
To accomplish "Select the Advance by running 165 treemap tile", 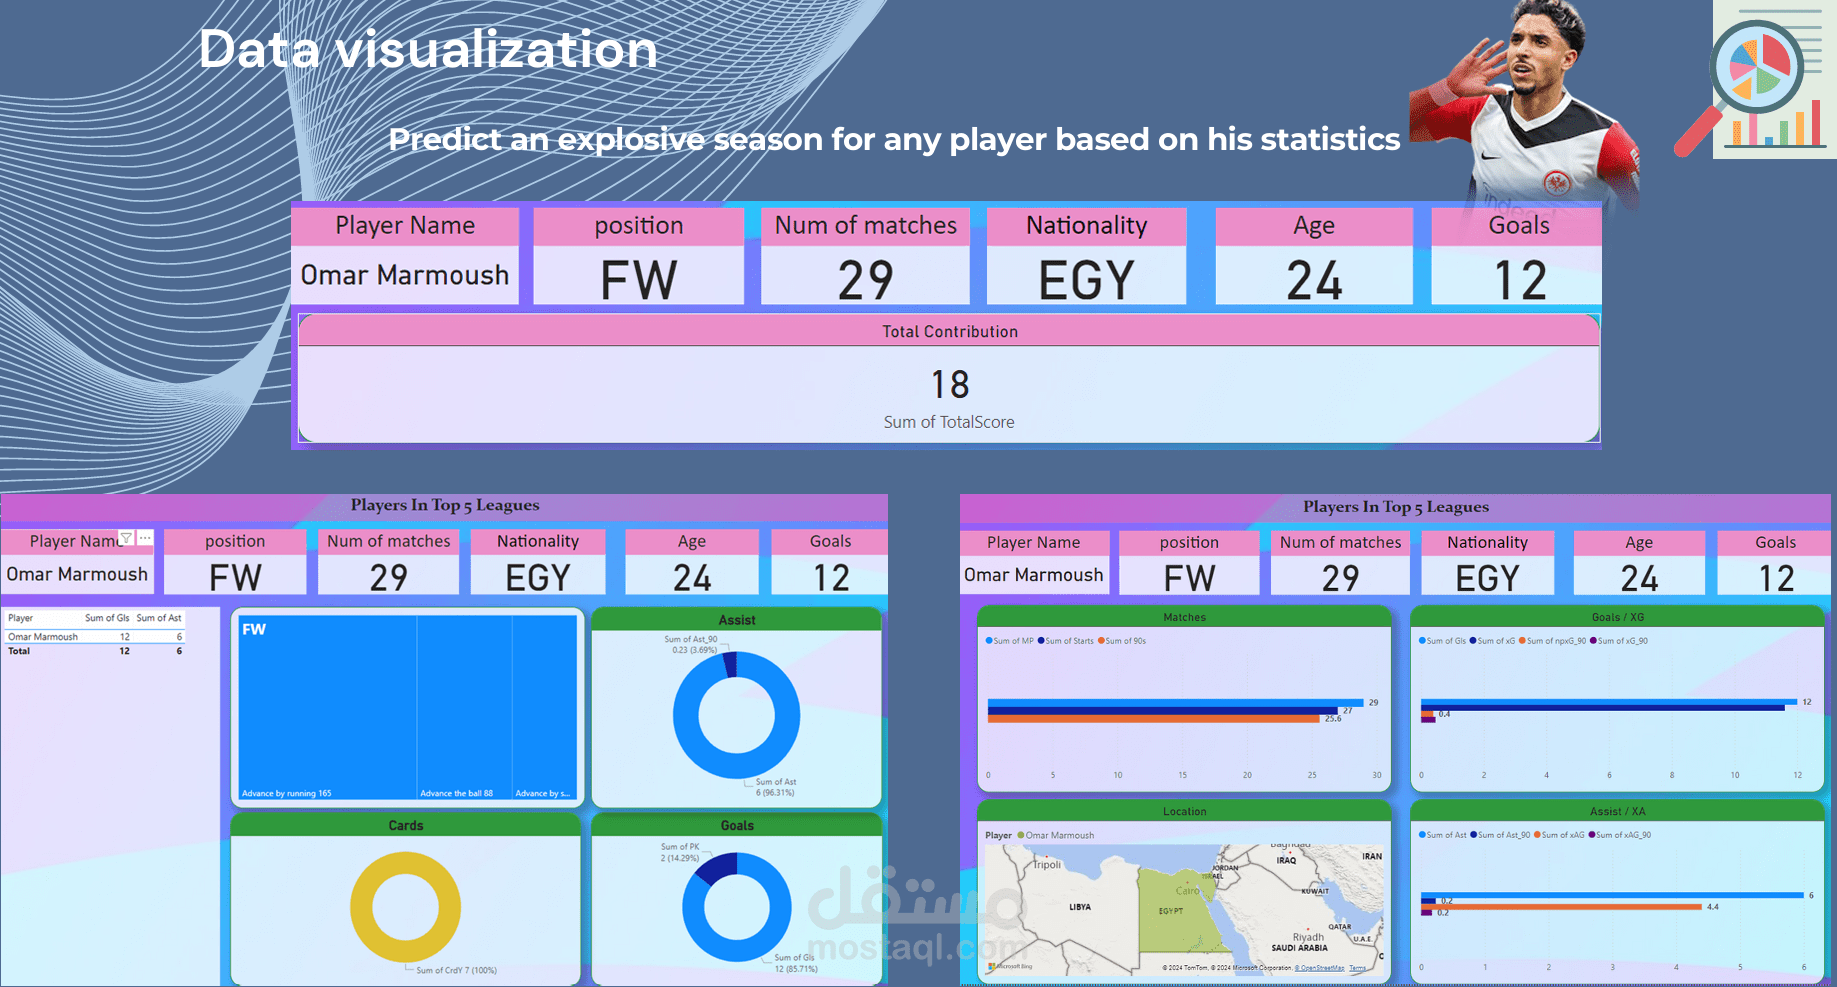I will coord(327,707).
